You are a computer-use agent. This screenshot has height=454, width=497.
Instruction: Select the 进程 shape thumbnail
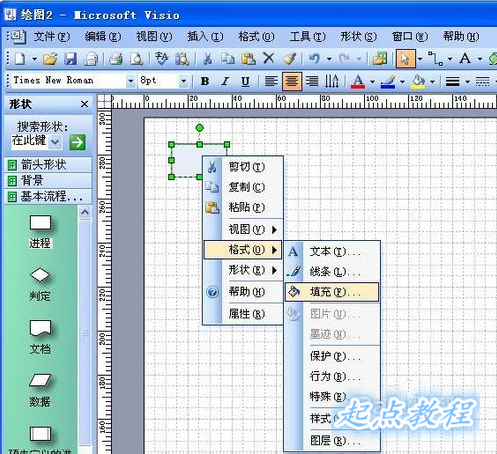(x=40, y=223)
